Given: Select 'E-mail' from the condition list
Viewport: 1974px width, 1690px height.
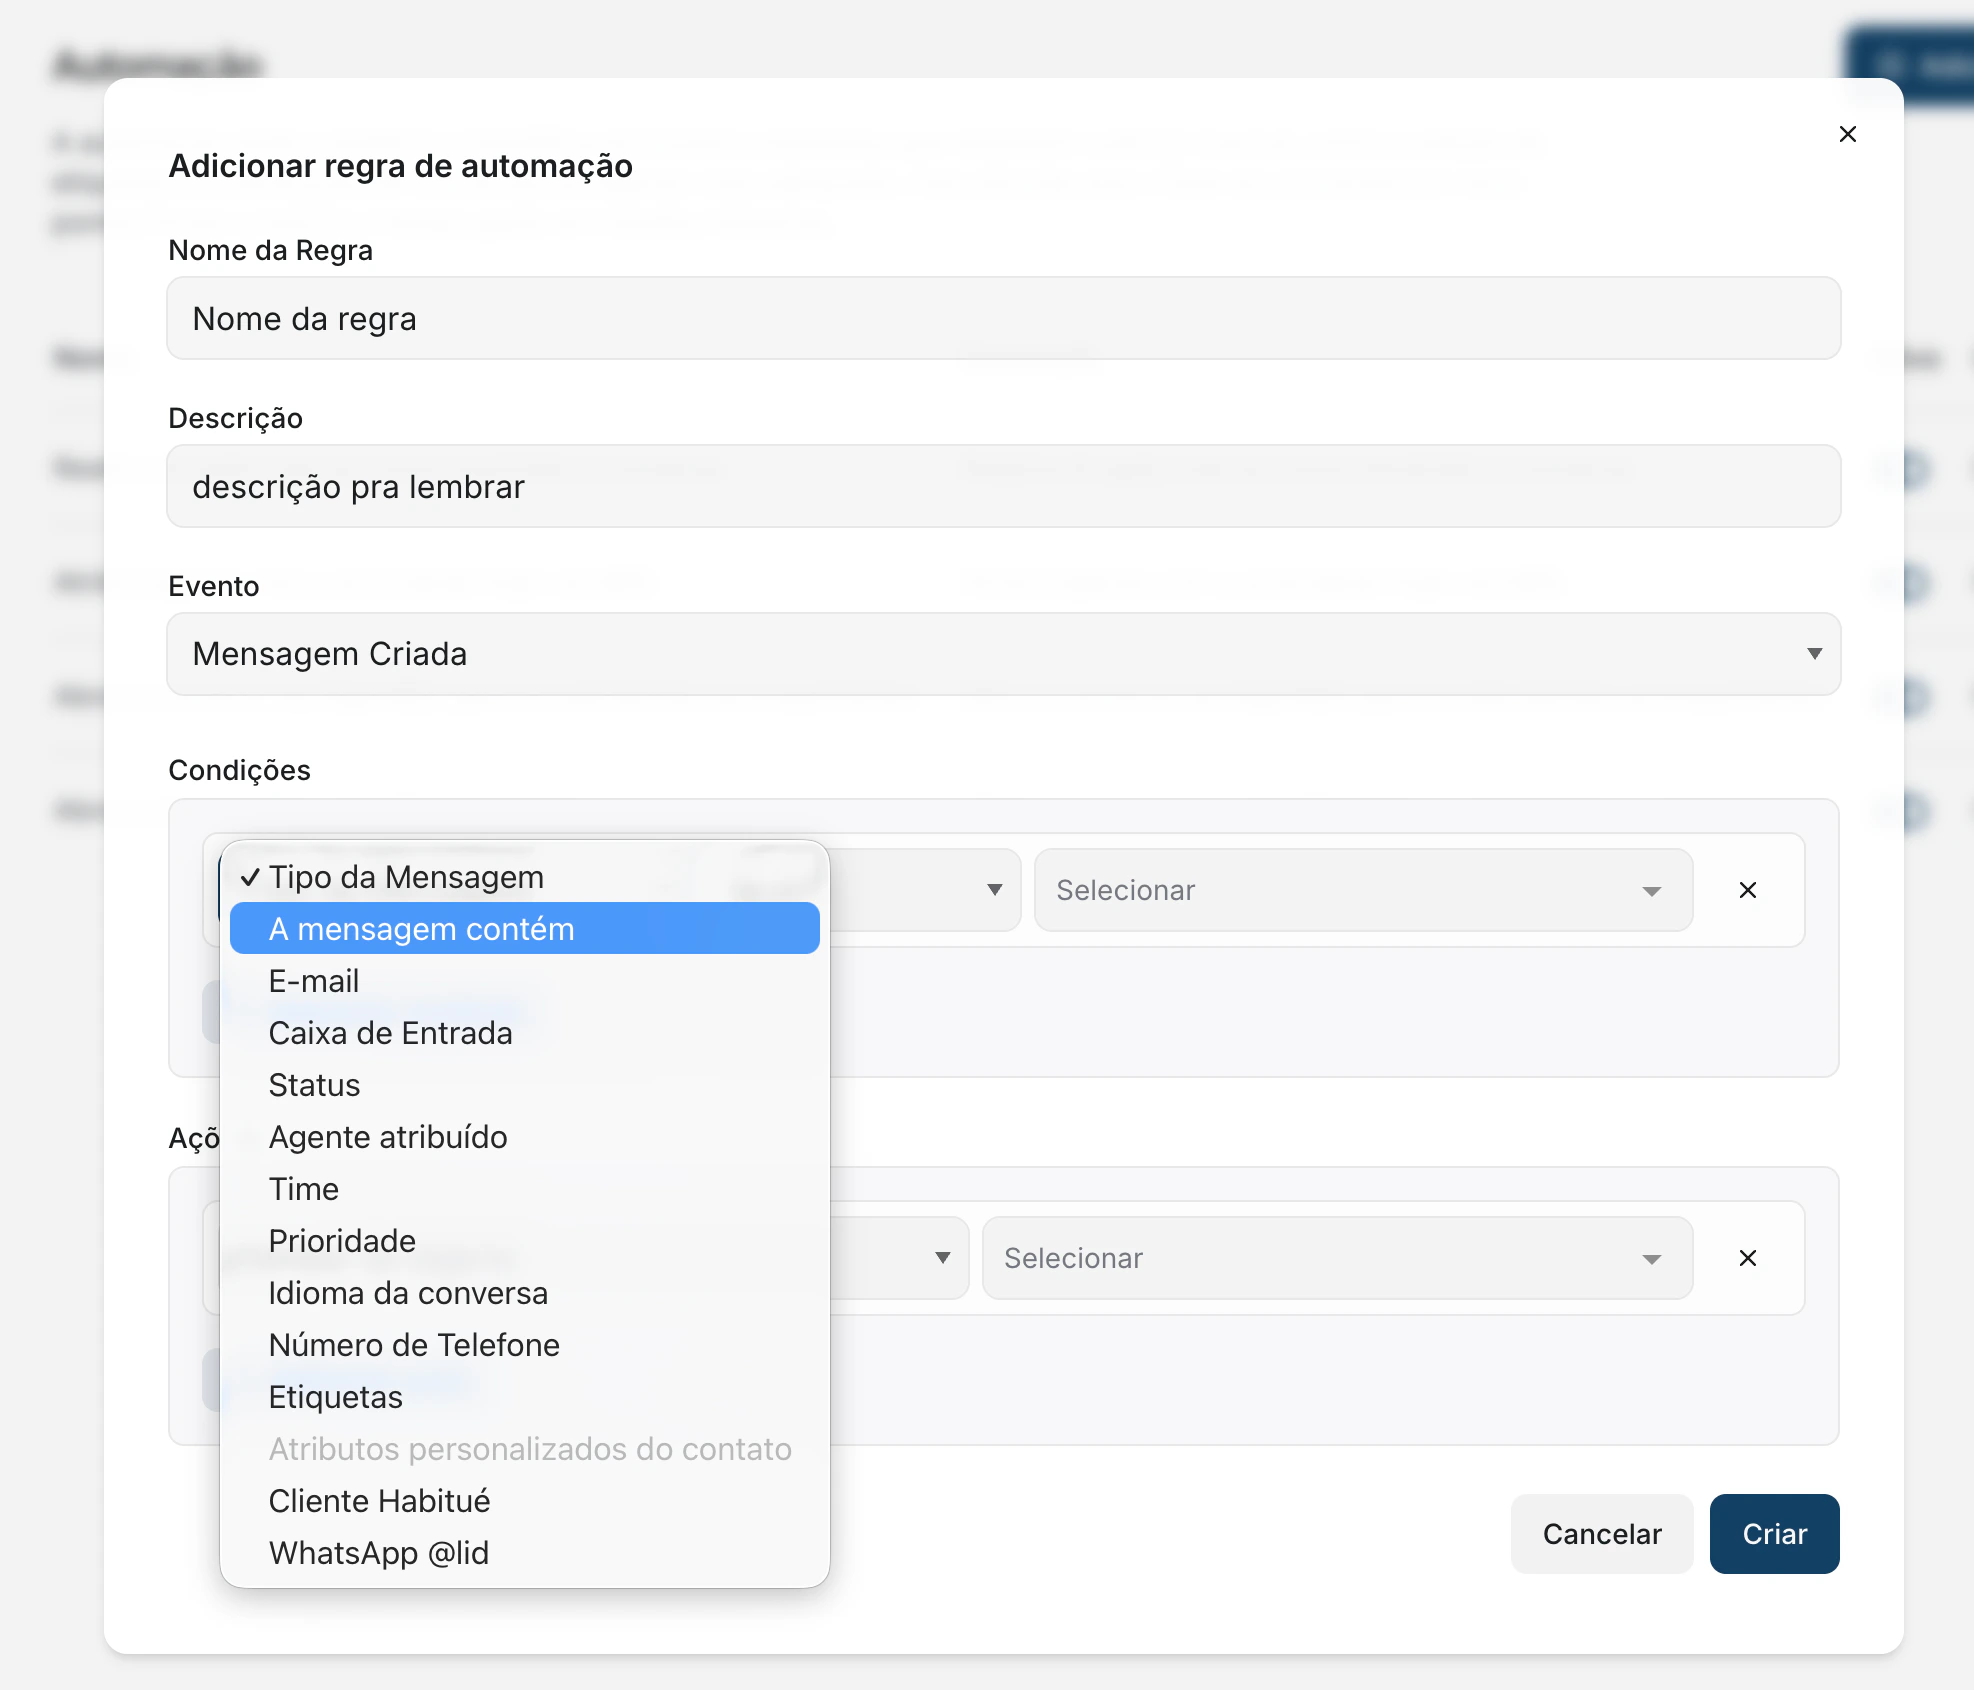Looking at the screenshot, I should click(x=524, y=981).
